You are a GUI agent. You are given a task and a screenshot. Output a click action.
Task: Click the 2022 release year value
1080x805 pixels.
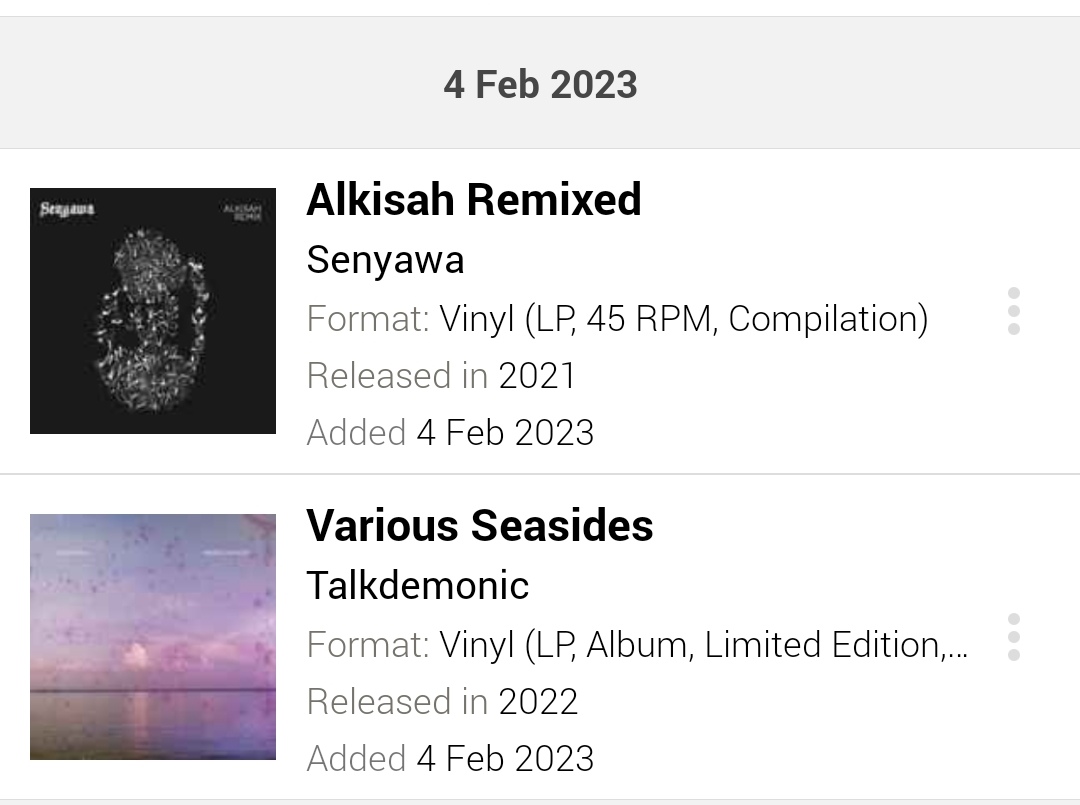[538, 702]
